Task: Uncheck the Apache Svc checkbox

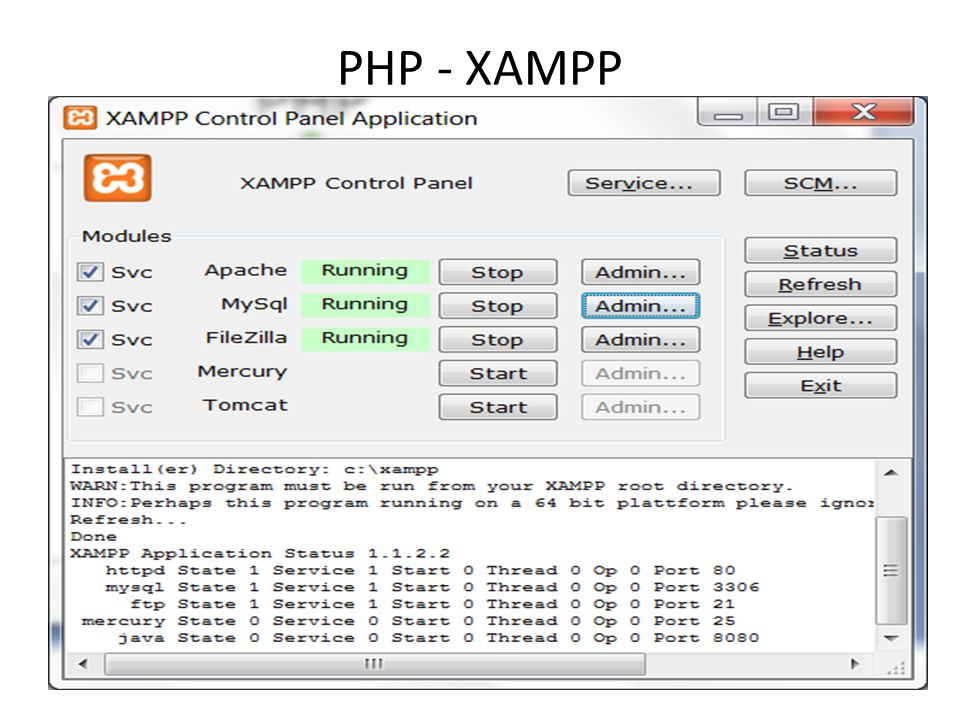Action: (x=90, y=272)
